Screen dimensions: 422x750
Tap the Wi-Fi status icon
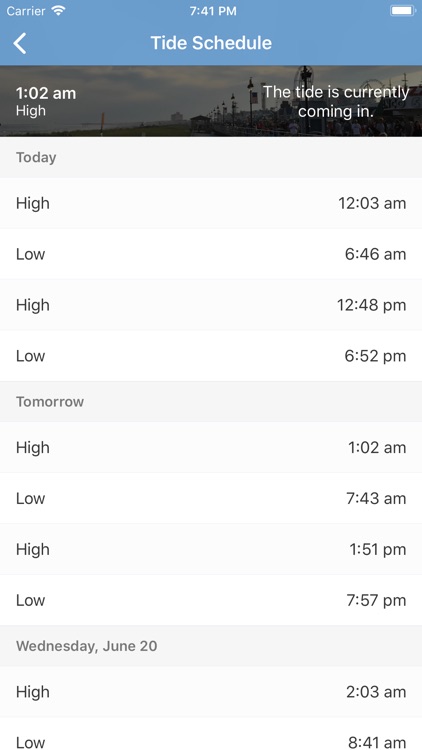(x=58, y=11)
